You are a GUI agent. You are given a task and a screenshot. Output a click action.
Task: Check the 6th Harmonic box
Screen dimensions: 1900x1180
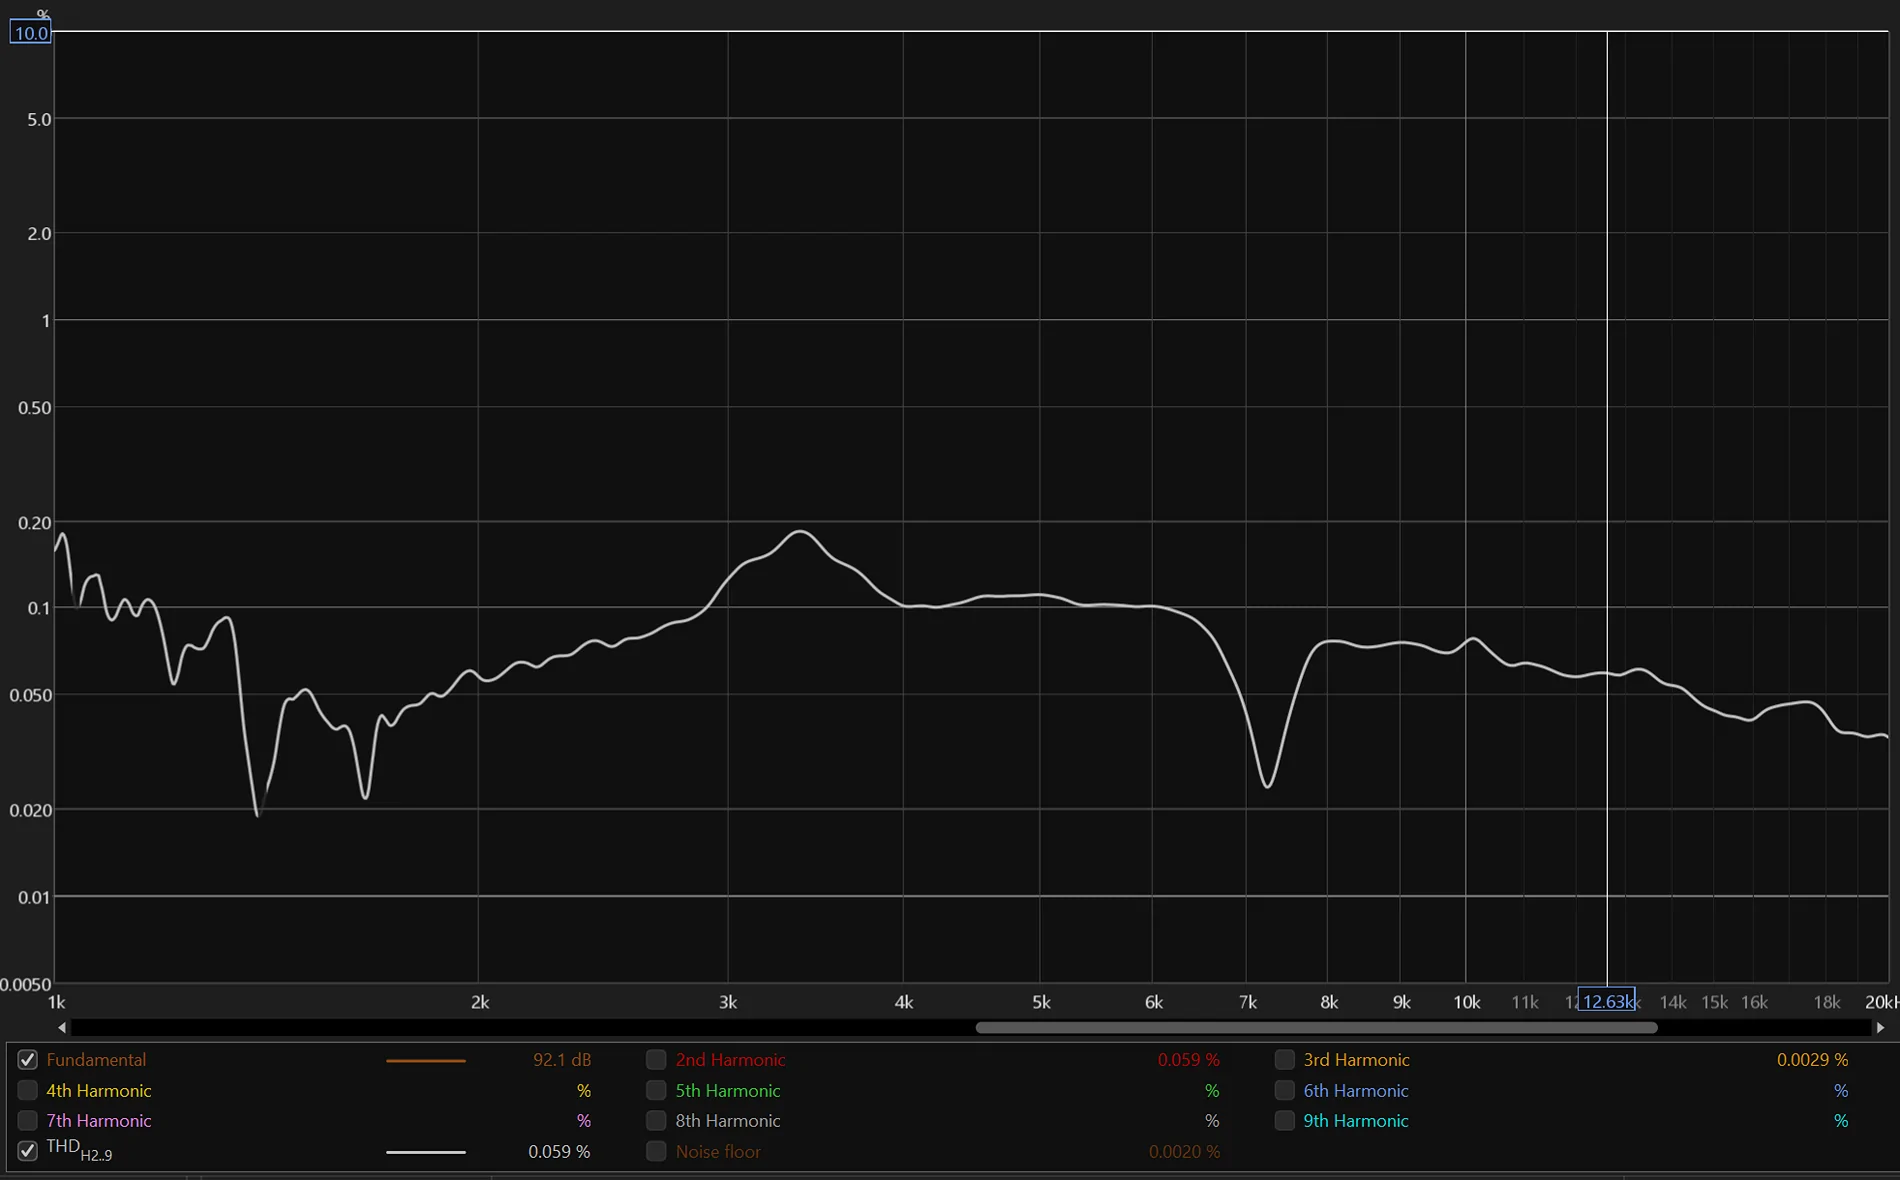(1285, 1091)
